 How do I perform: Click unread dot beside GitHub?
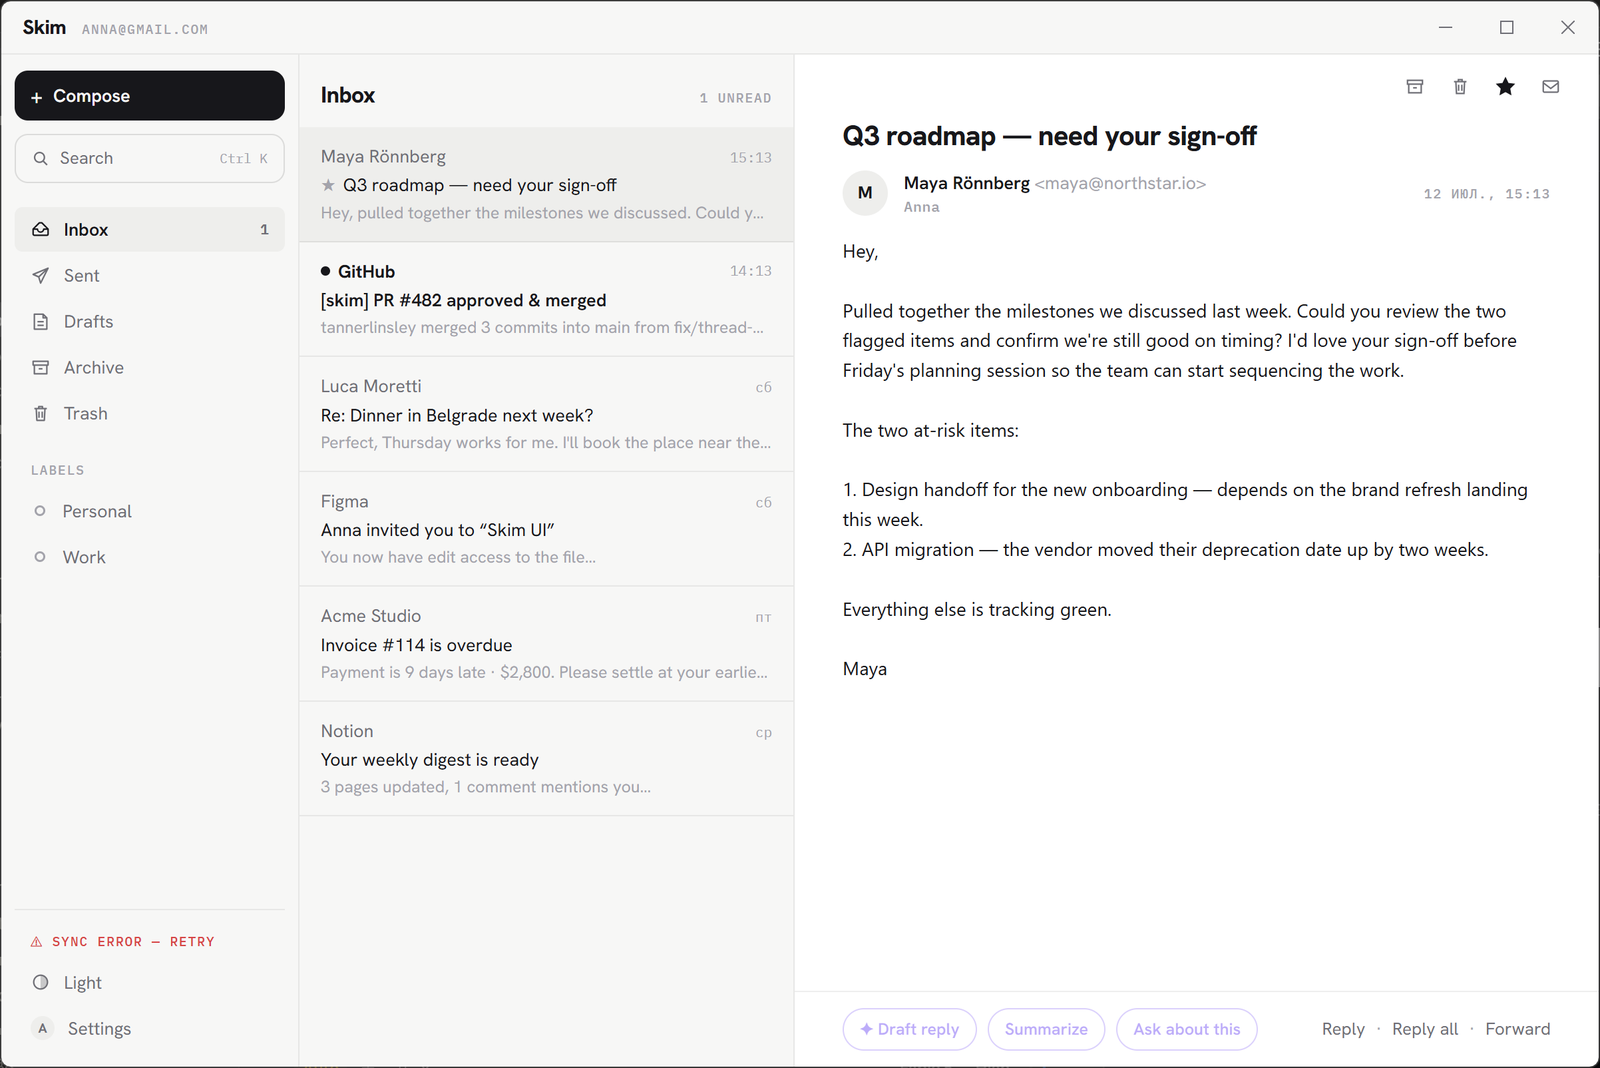coord(325,271)
